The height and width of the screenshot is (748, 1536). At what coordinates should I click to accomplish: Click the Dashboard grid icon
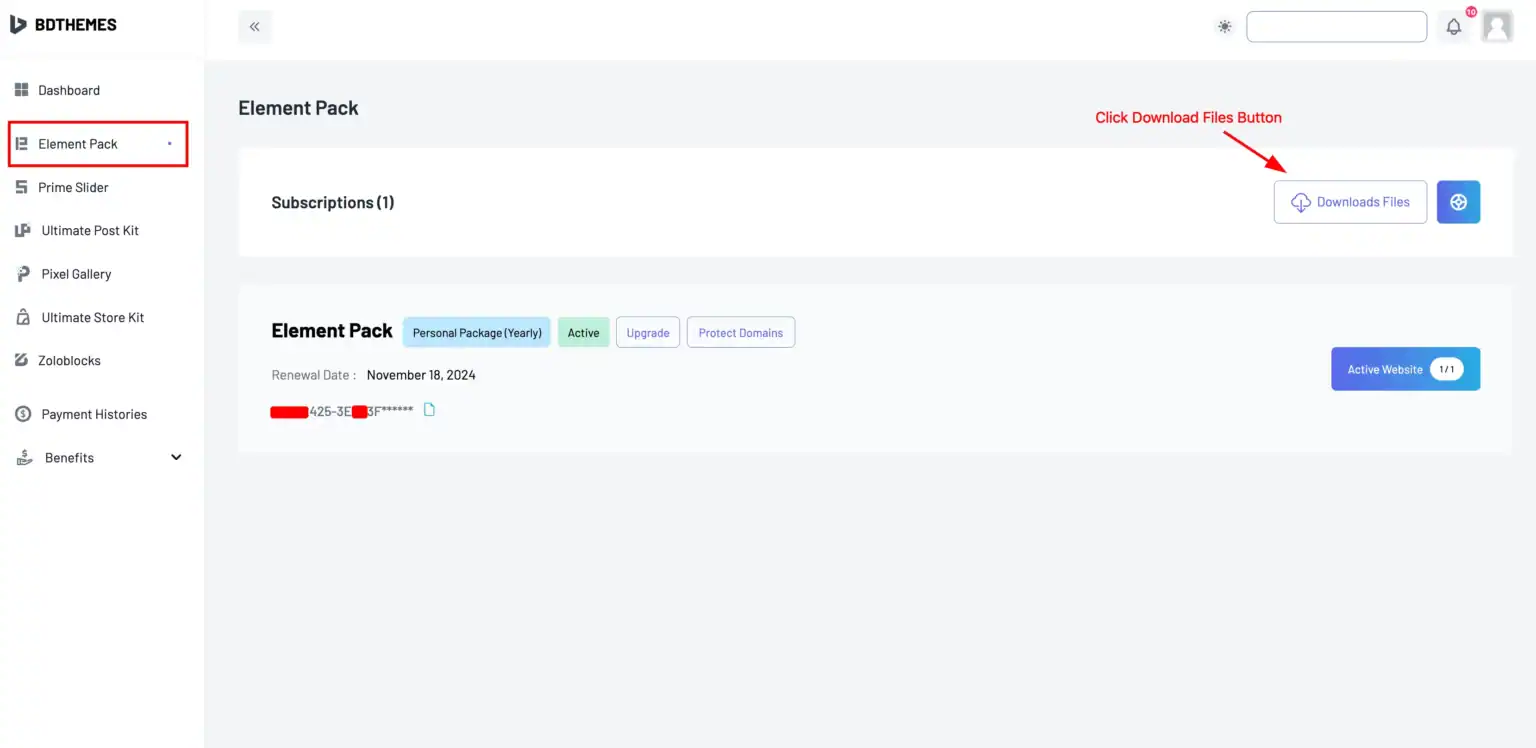[x=21, y=90]
